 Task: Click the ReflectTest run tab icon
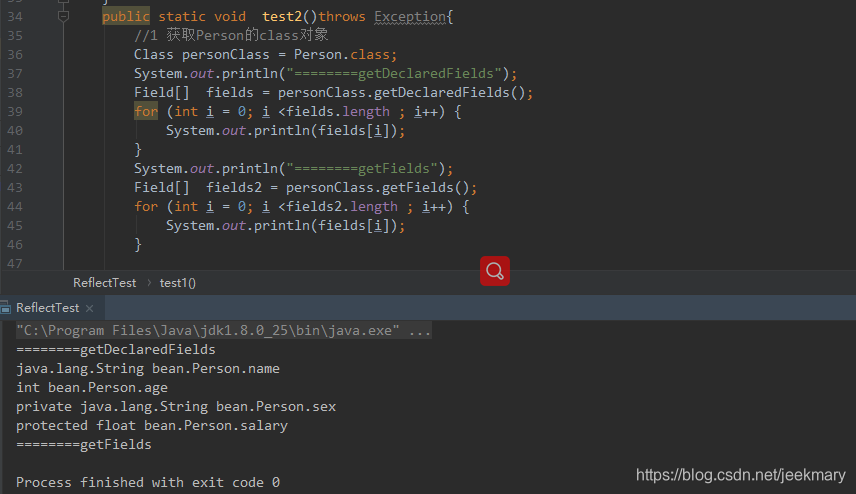[x=5, y=308]
